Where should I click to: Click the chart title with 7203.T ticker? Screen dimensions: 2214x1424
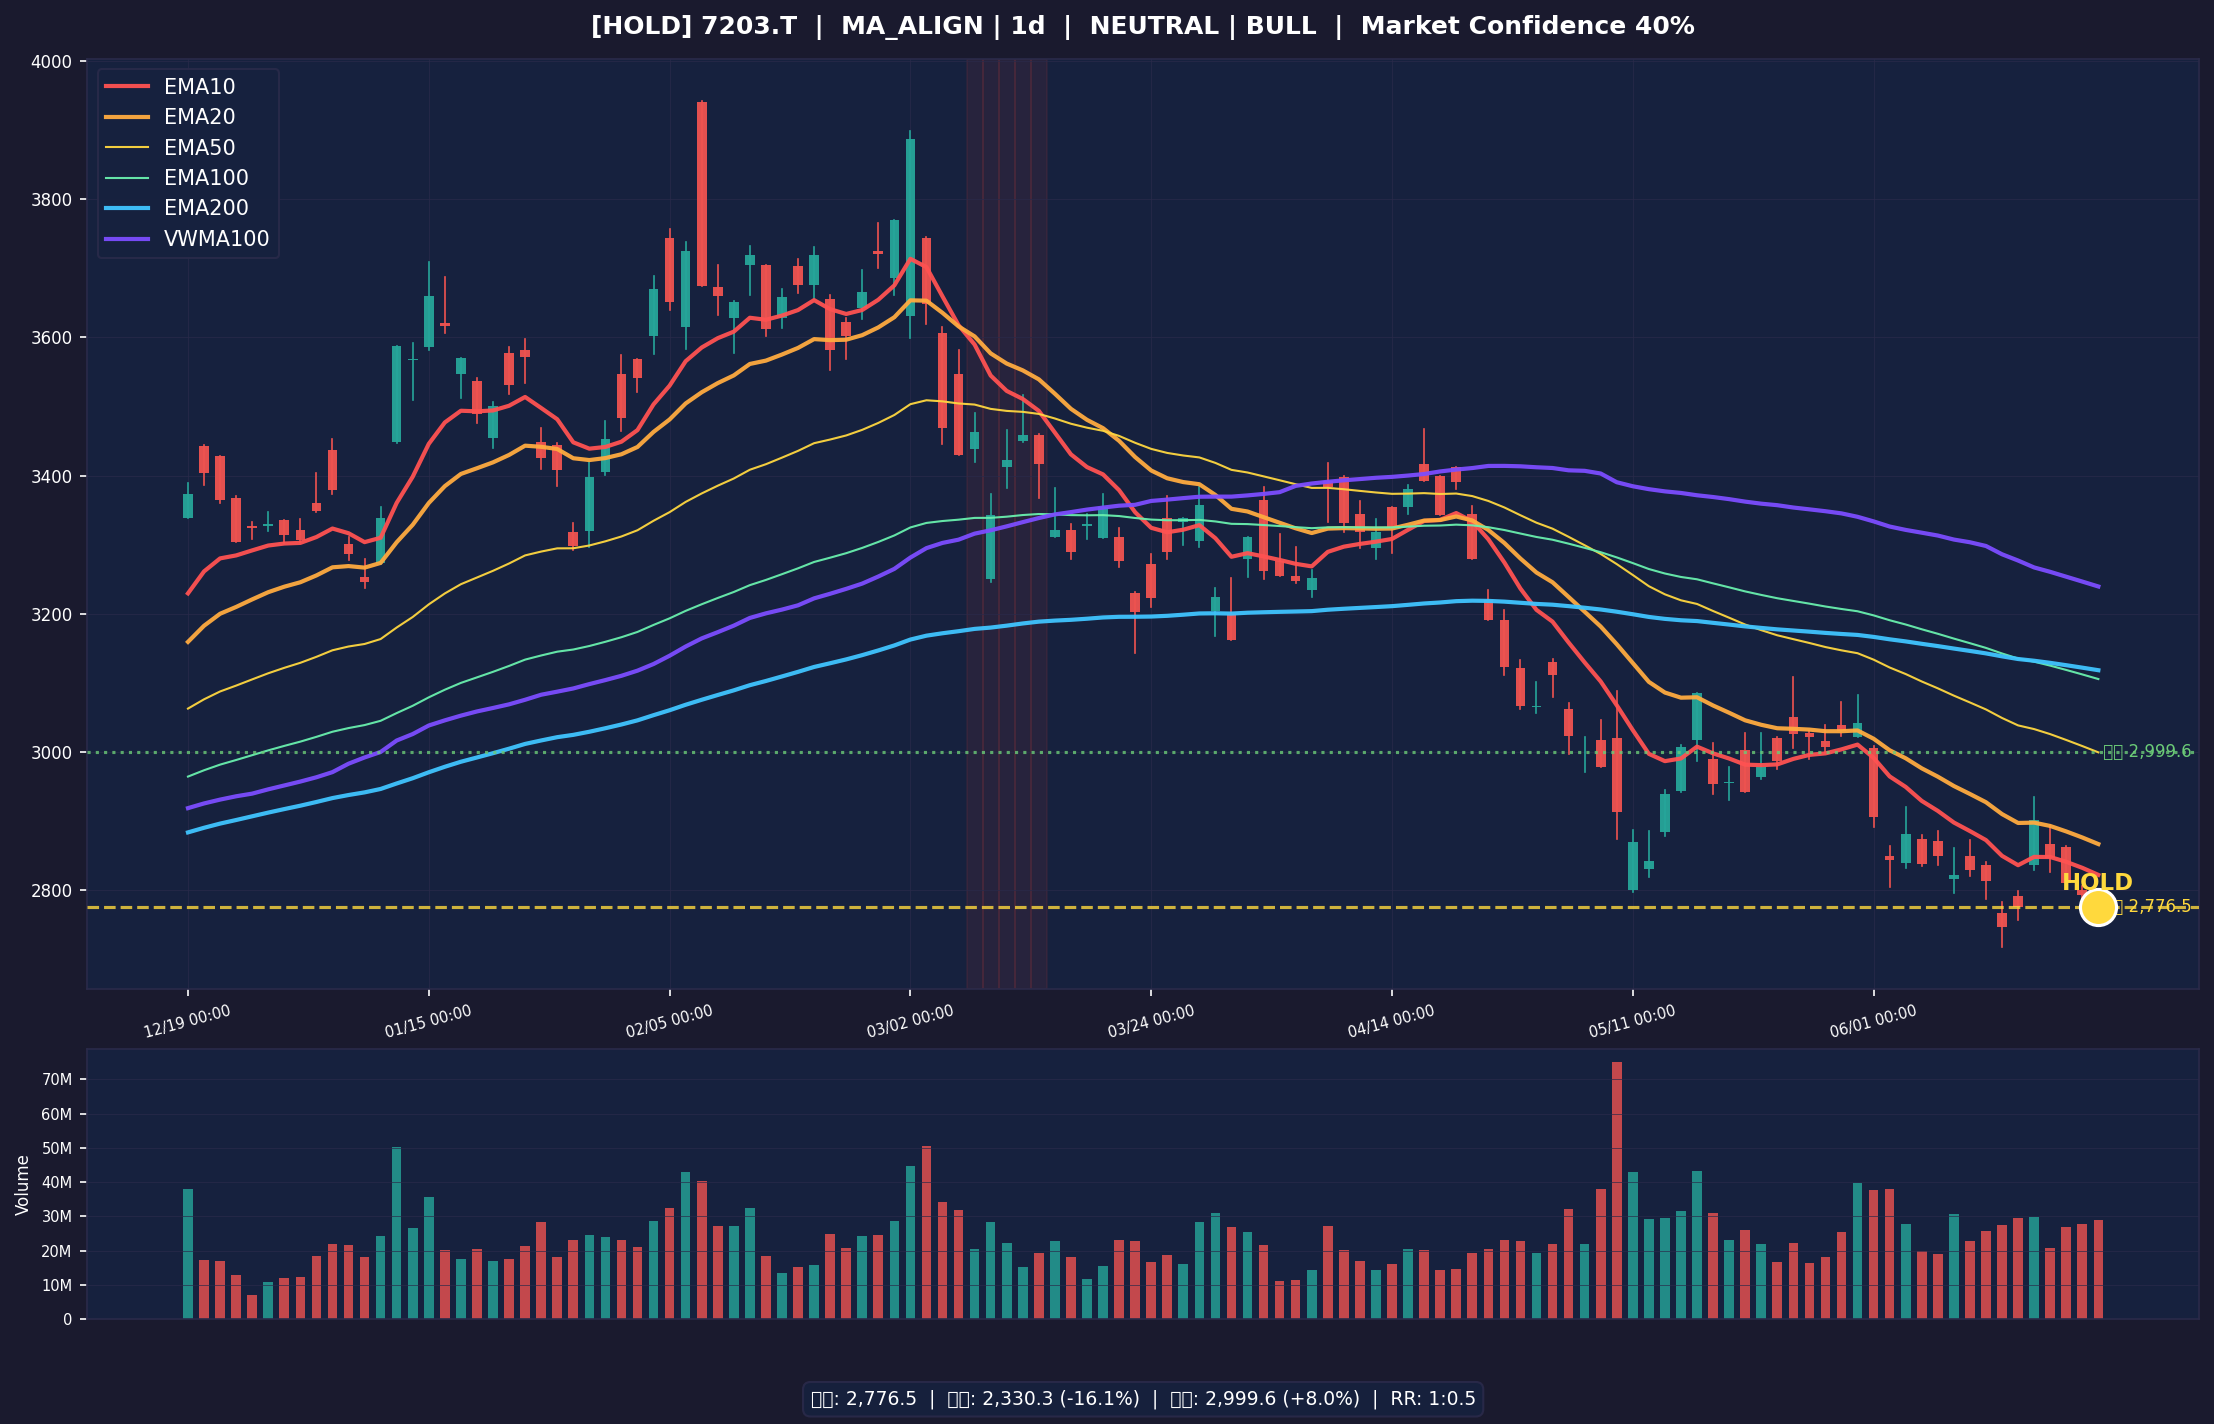click(1142, 27)
